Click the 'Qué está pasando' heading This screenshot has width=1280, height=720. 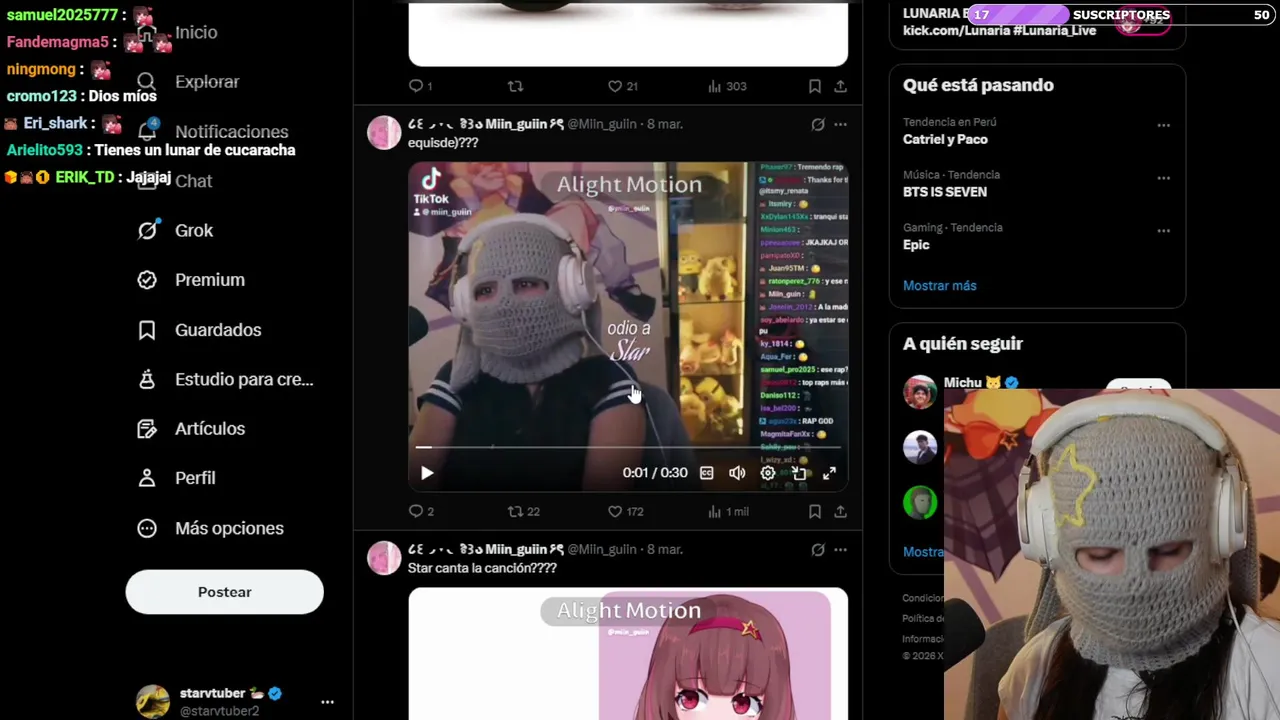978,85
